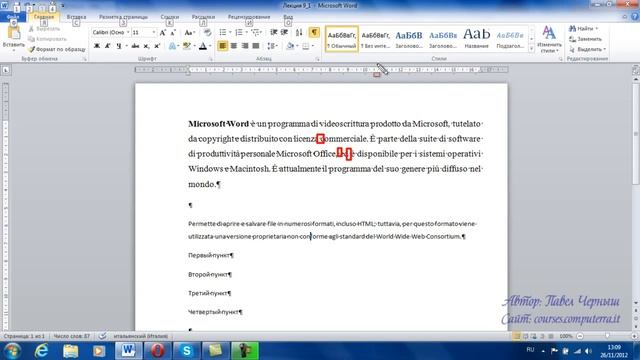The height and width of the screenshot is (360, 640).
Task: Click the spell-check status icon
Action: [x=102, y=336]
